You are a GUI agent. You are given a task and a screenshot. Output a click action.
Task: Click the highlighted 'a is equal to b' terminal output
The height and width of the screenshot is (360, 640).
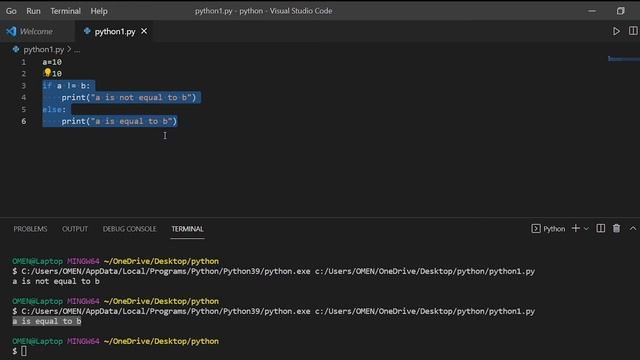(x=47, y=321)
